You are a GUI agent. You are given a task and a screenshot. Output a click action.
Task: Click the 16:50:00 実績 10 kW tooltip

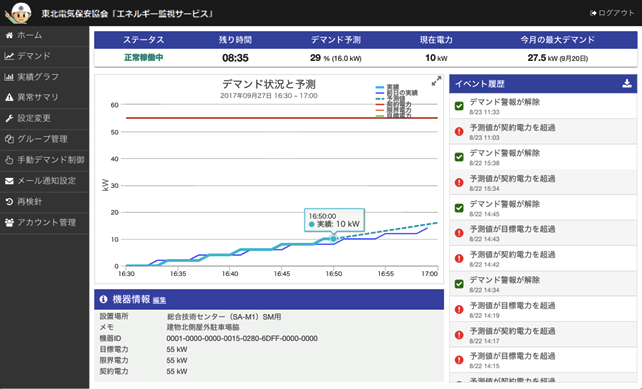pos(334,220)
